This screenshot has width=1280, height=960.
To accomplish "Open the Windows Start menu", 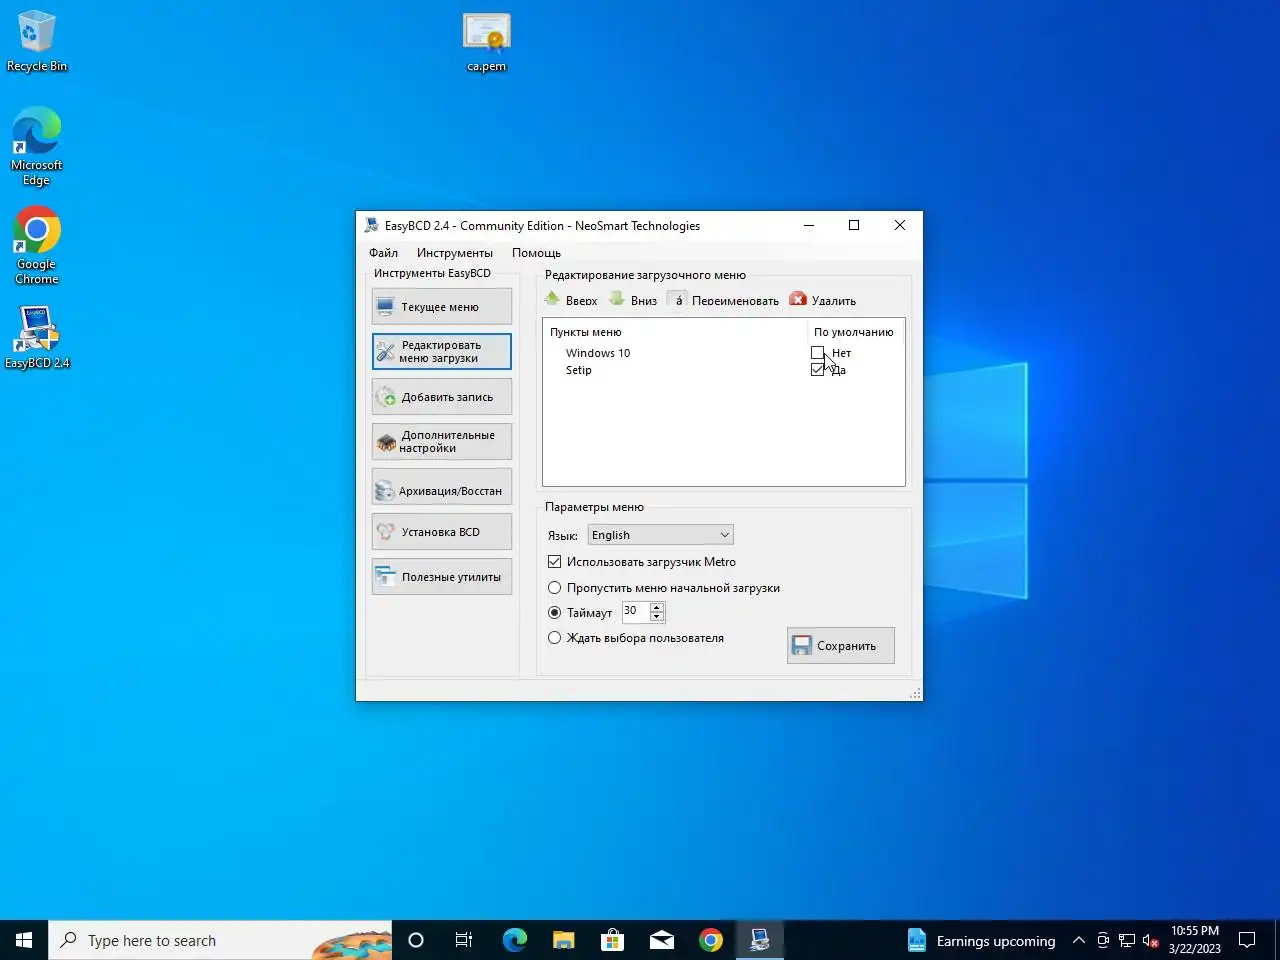I will pyautogui.click(x=24, y=940).
